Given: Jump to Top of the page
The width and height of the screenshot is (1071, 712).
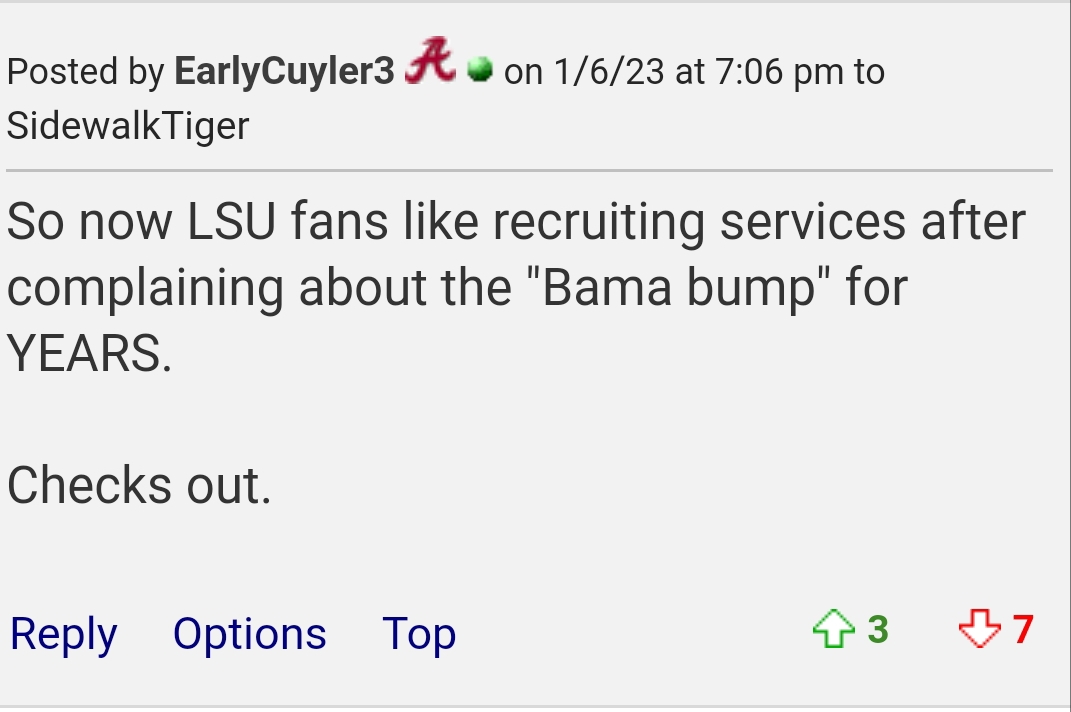Looking at the screenshot, I should point(419,634).
